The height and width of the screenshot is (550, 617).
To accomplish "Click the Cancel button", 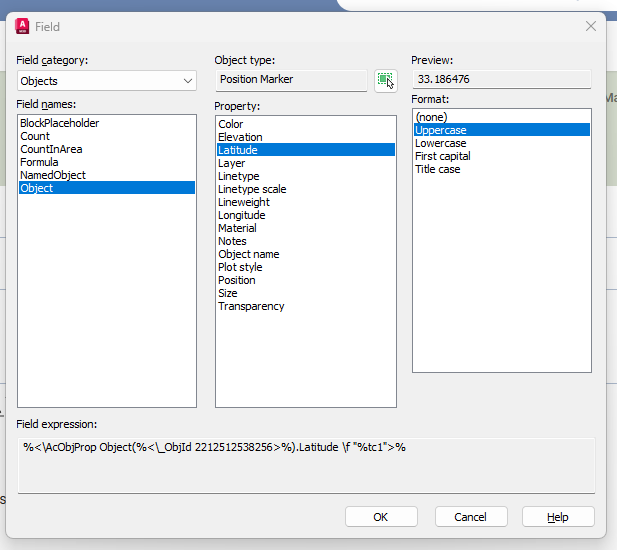I will pos(470,517).
